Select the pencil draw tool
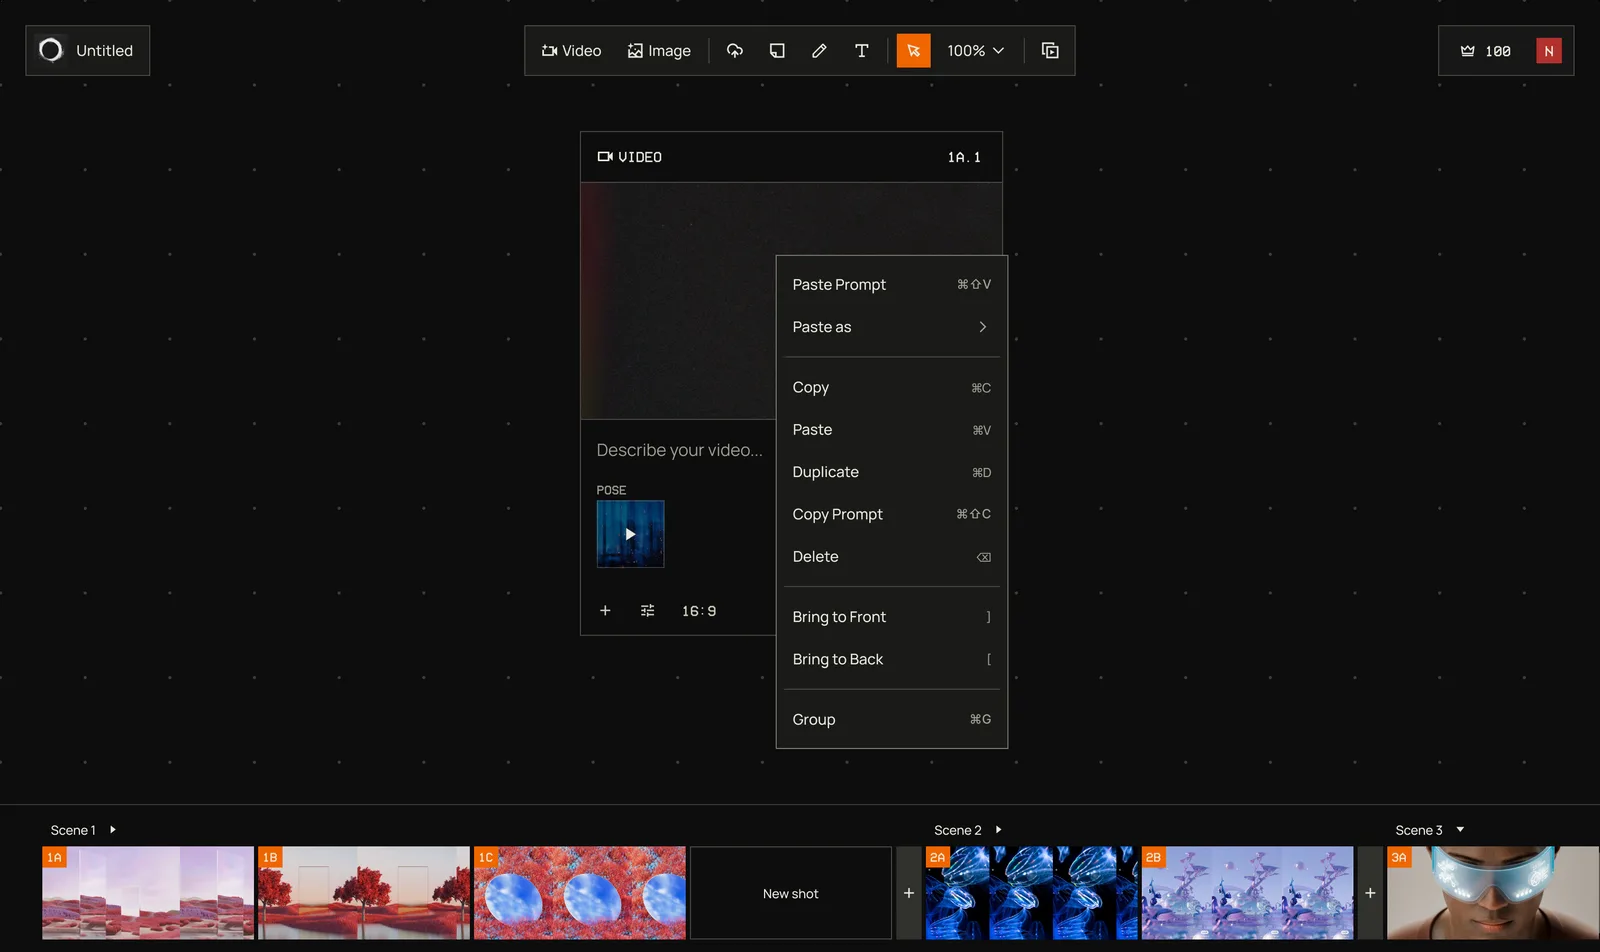 [819, 51]
